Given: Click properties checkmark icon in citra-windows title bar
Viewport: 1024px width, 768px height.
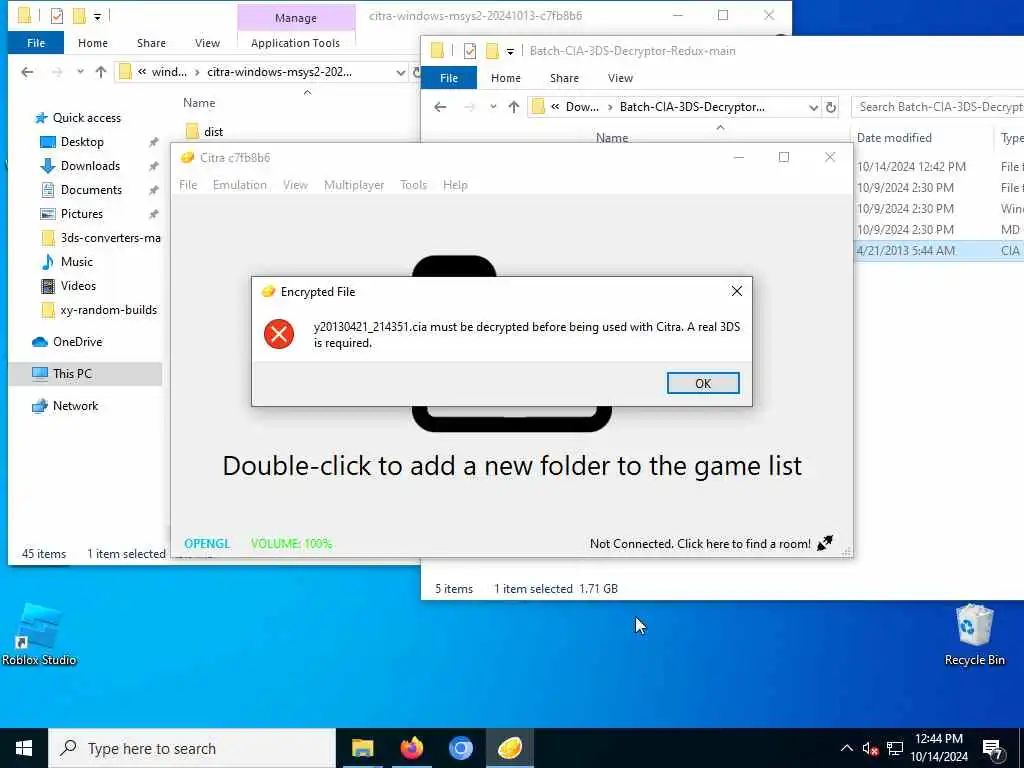Looking at the screenshot, I should click(x=57, y=16).
